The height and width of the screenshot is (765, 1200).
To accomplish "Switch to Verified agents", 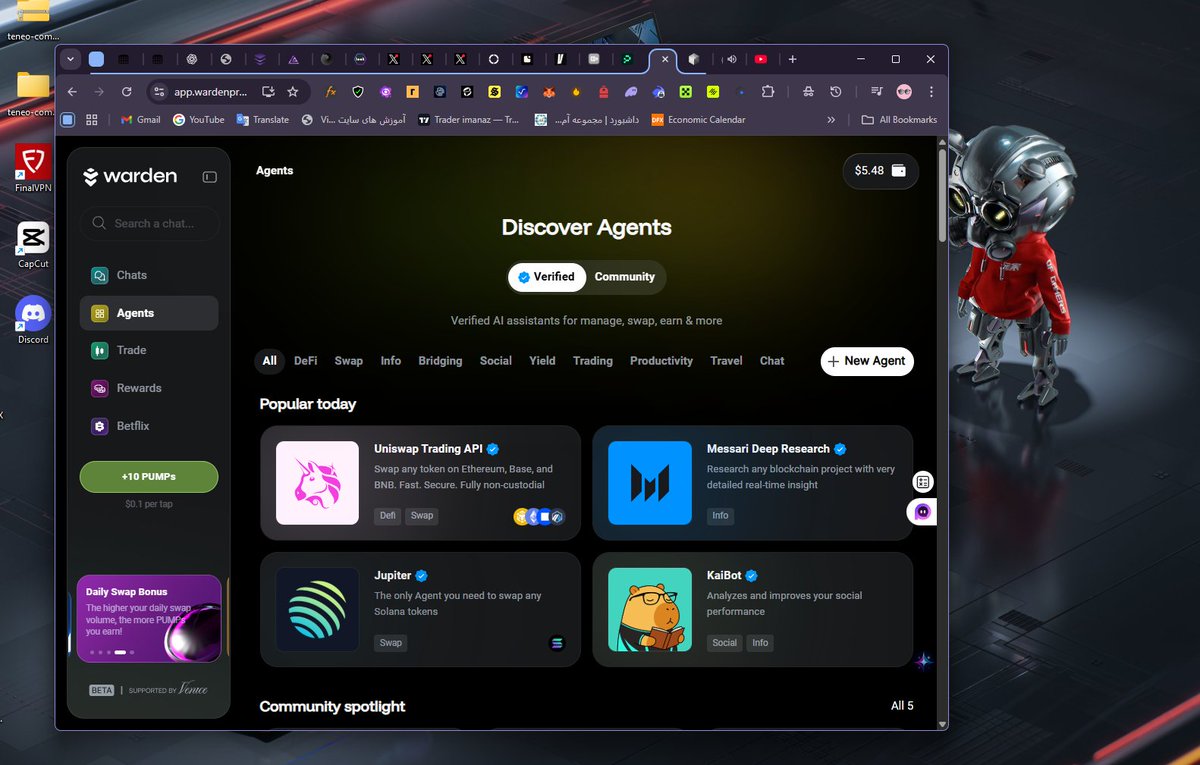I will click(x=546, y=277).
